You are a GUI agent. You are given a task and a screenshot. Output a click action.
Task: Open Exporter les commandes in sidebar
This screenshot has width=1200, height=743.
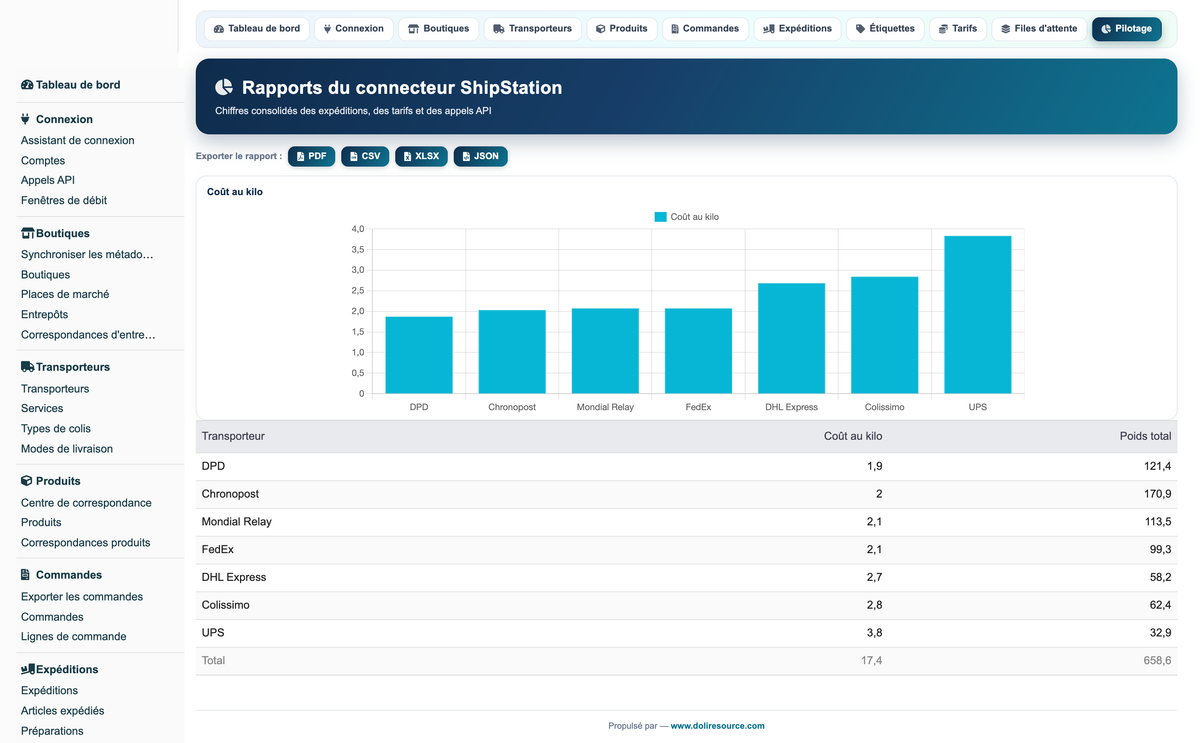click(82, 597)
